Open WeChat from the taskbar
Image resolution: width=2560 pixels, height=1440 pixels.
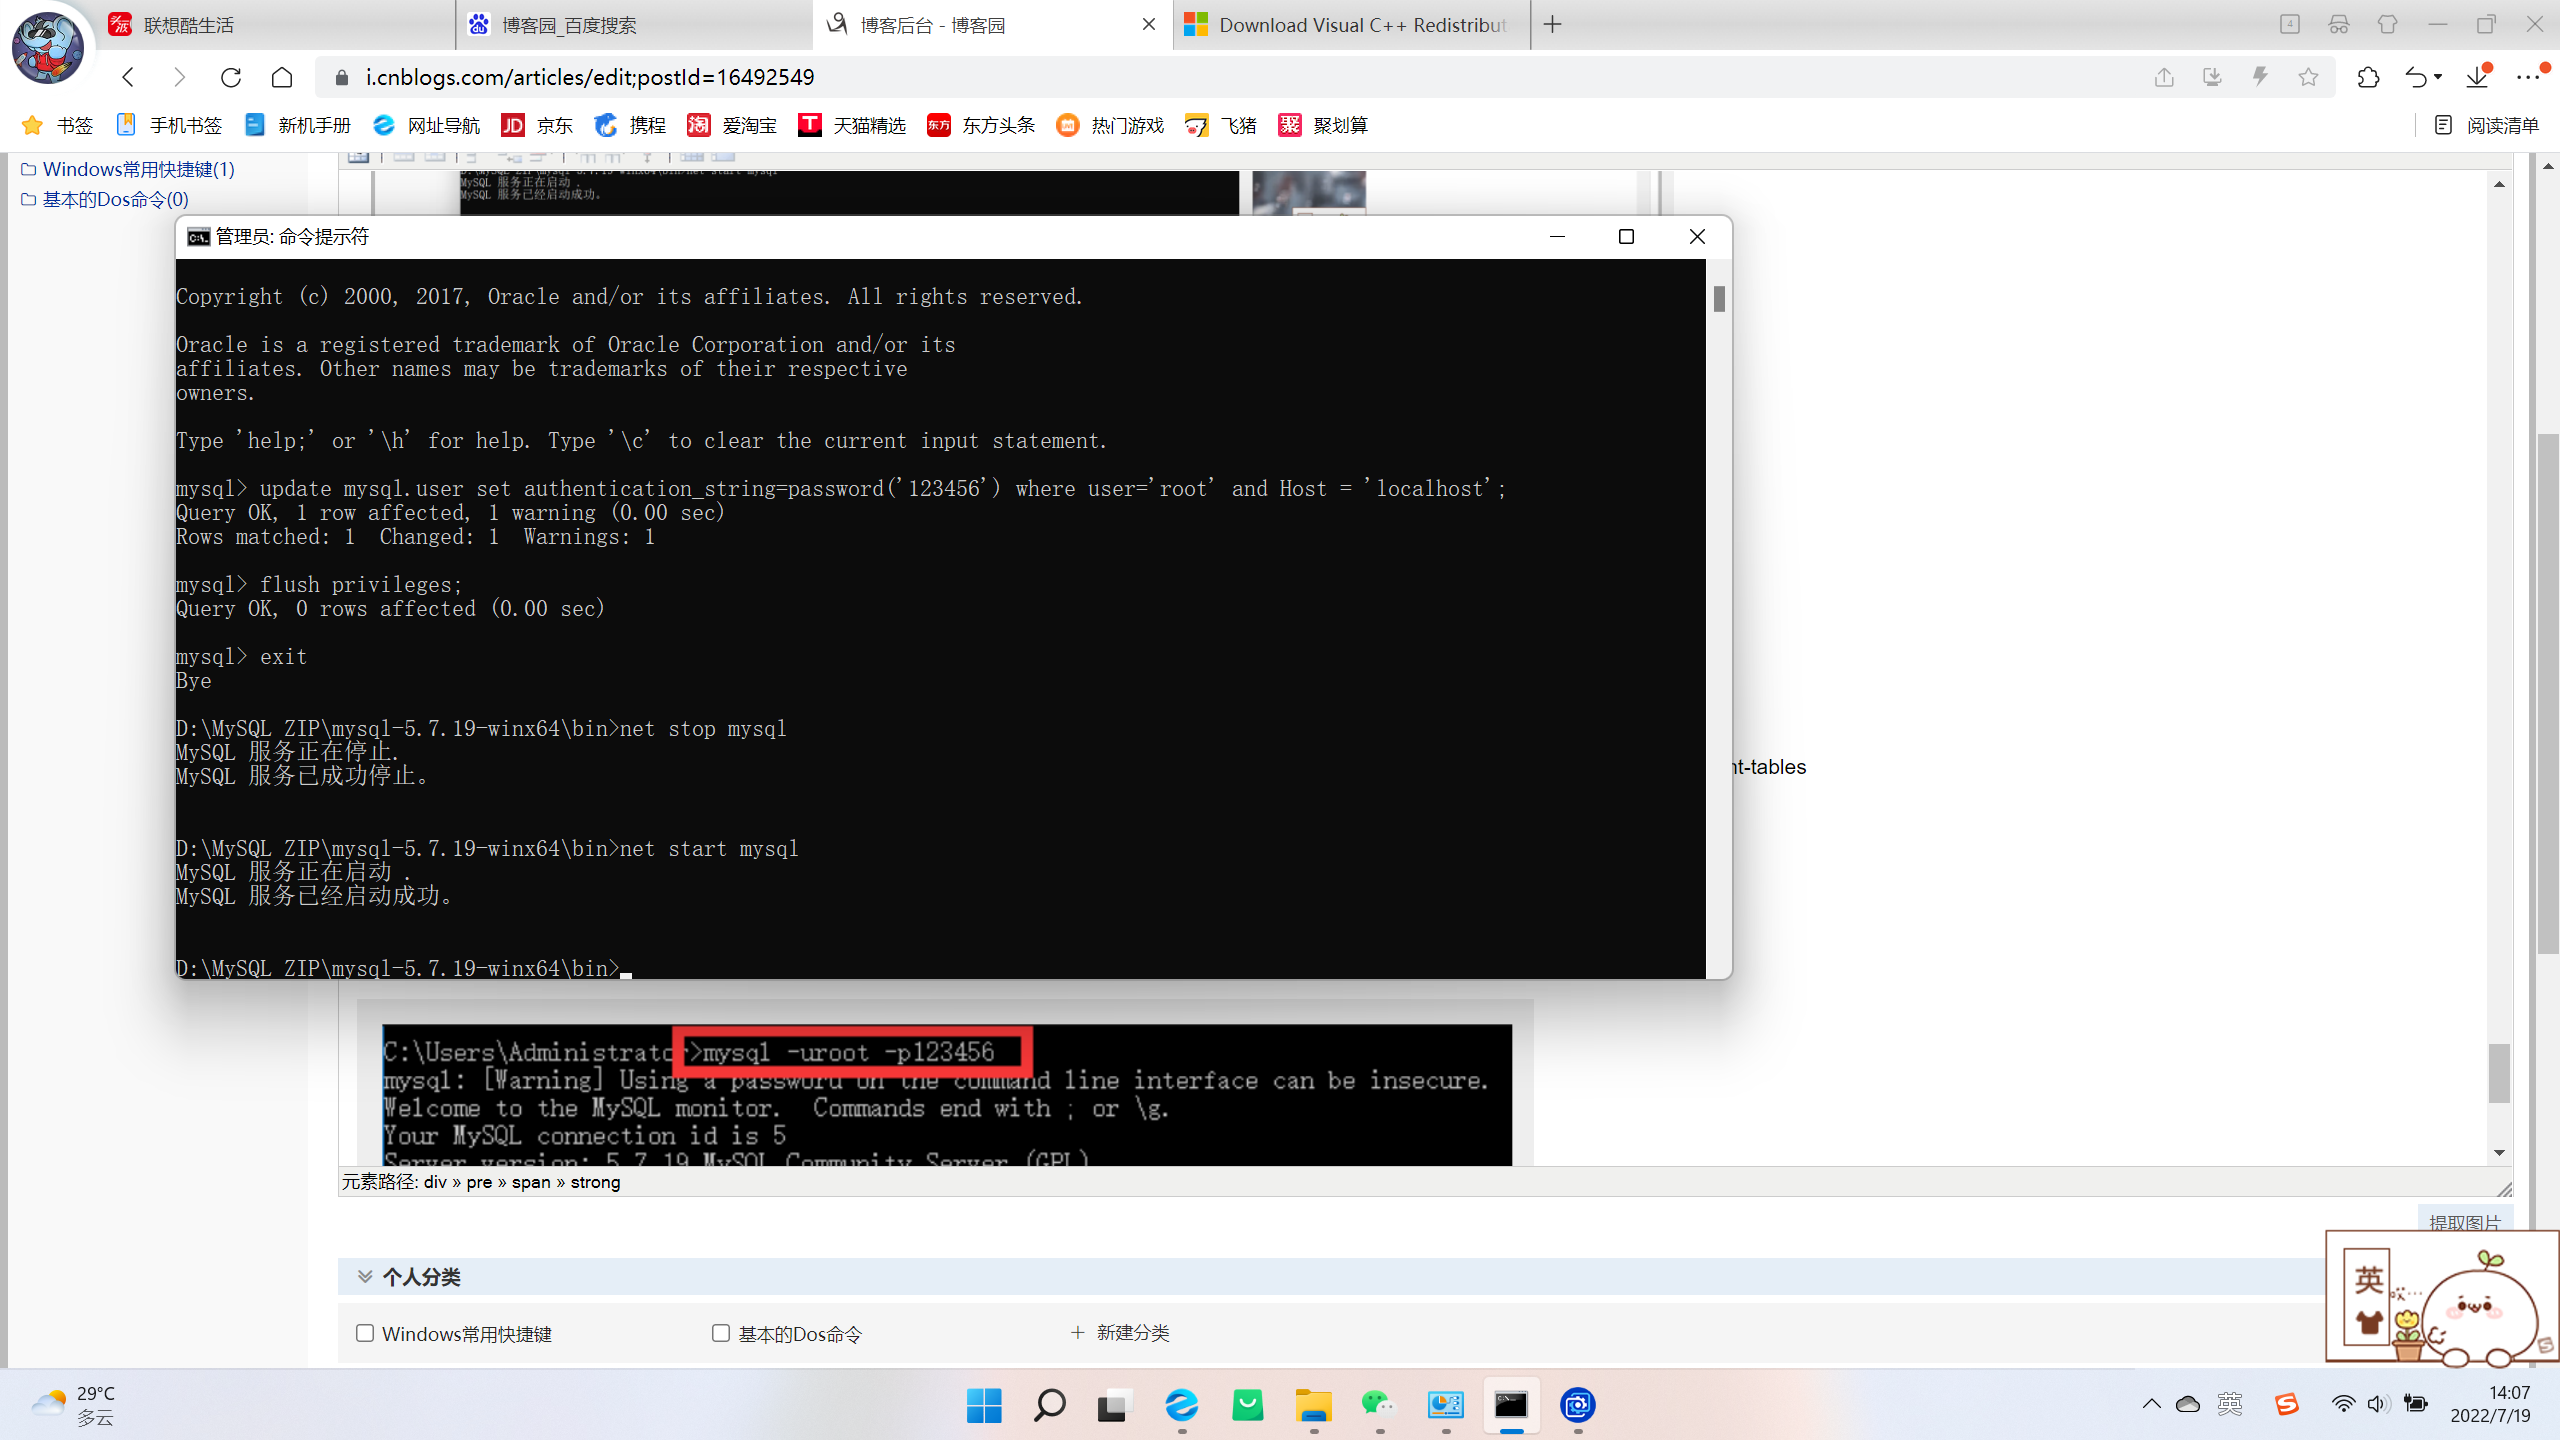[x=1378, y=1405]
